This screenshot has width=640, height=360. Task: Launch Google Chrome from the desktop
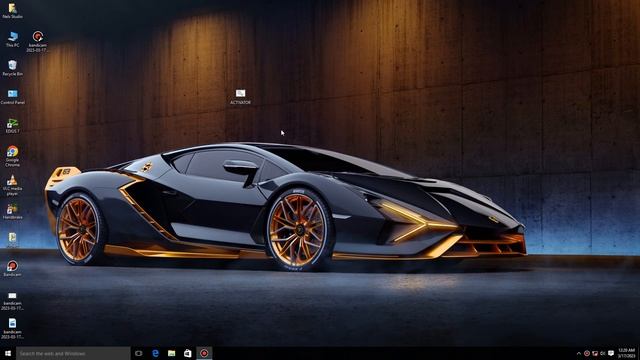(13, 156)
